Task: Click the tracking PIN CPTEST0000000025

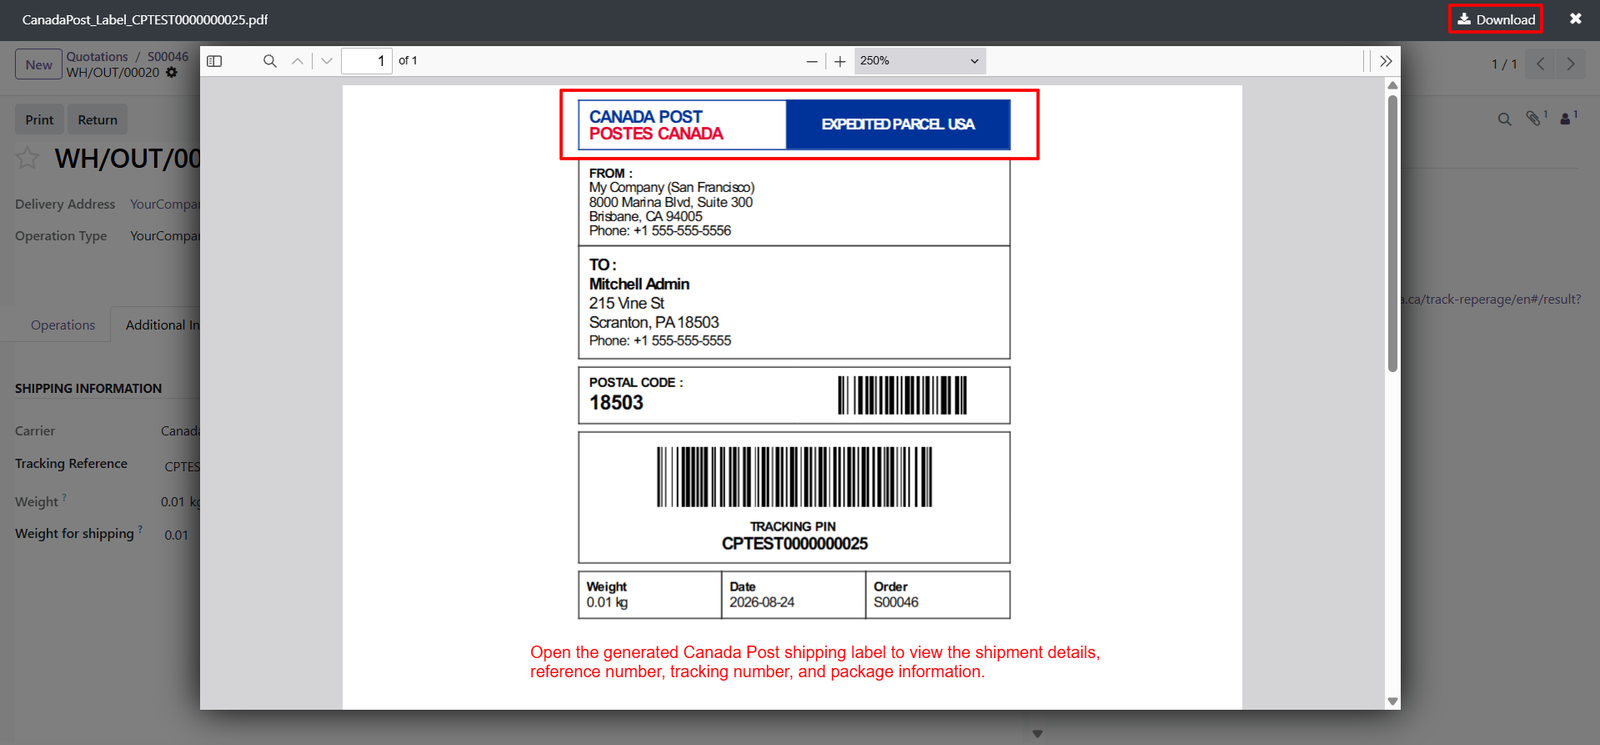Action: point(795,543)
